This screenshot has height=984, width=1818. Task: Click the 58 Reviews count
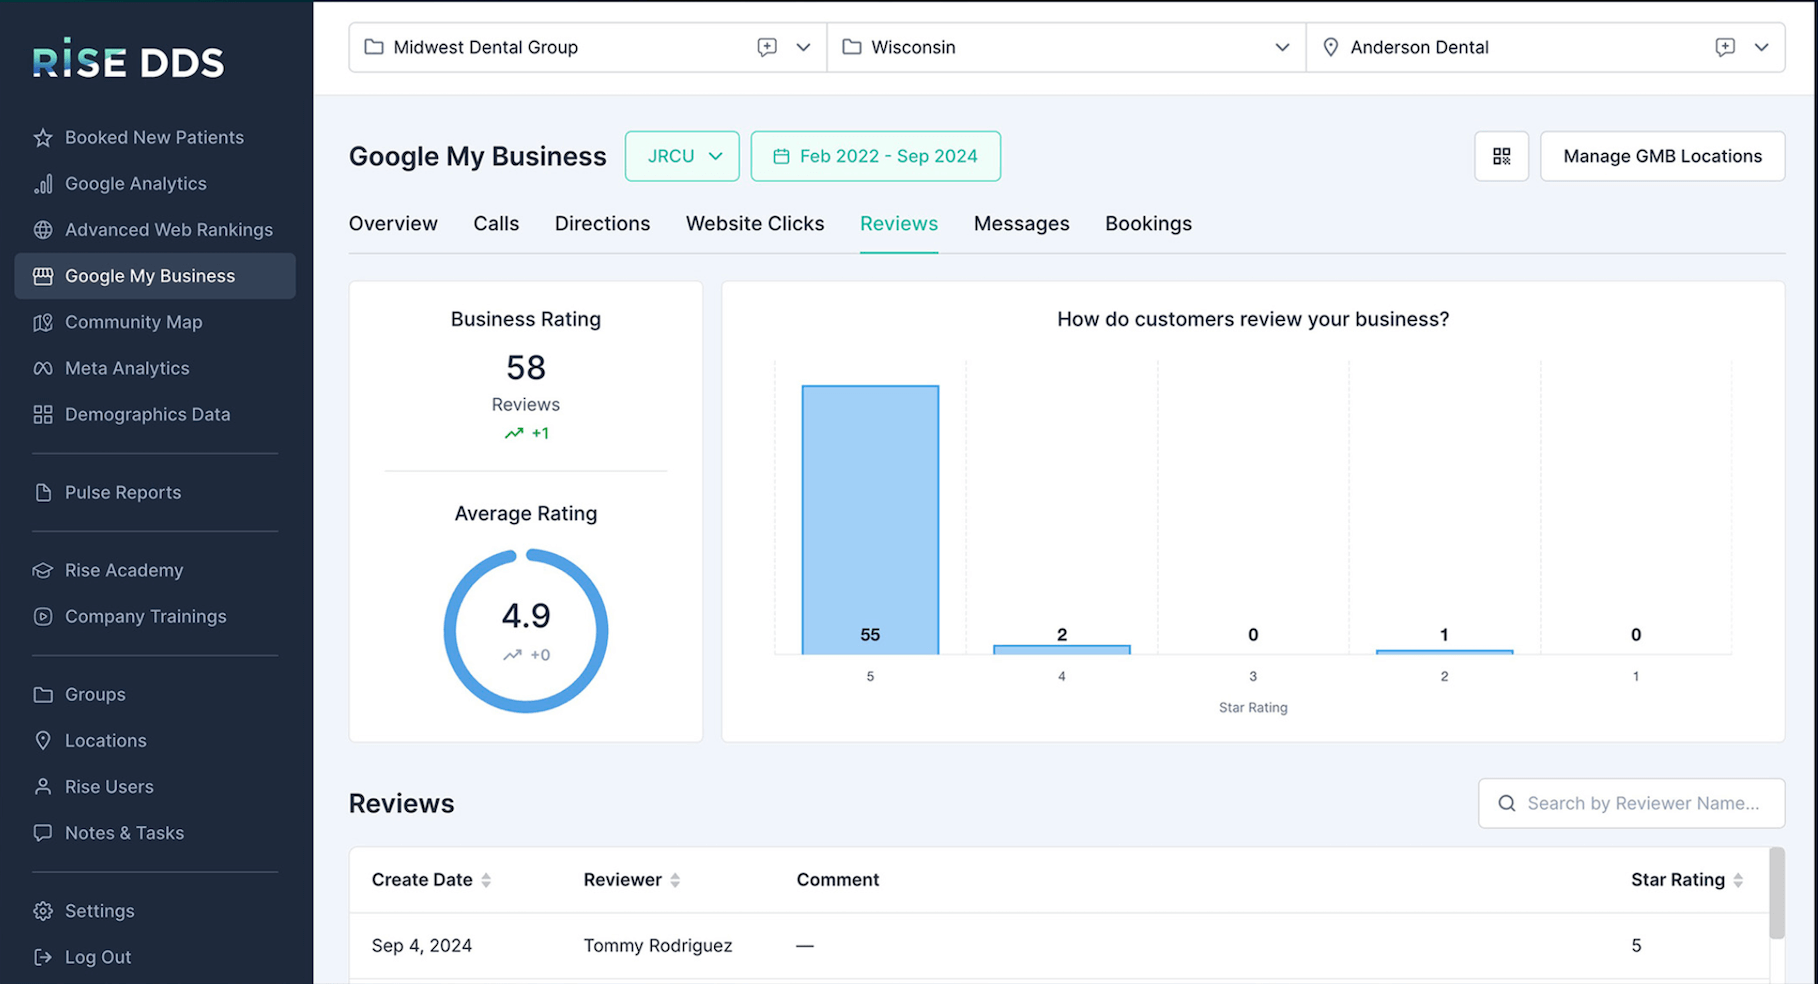pos(526,368)
